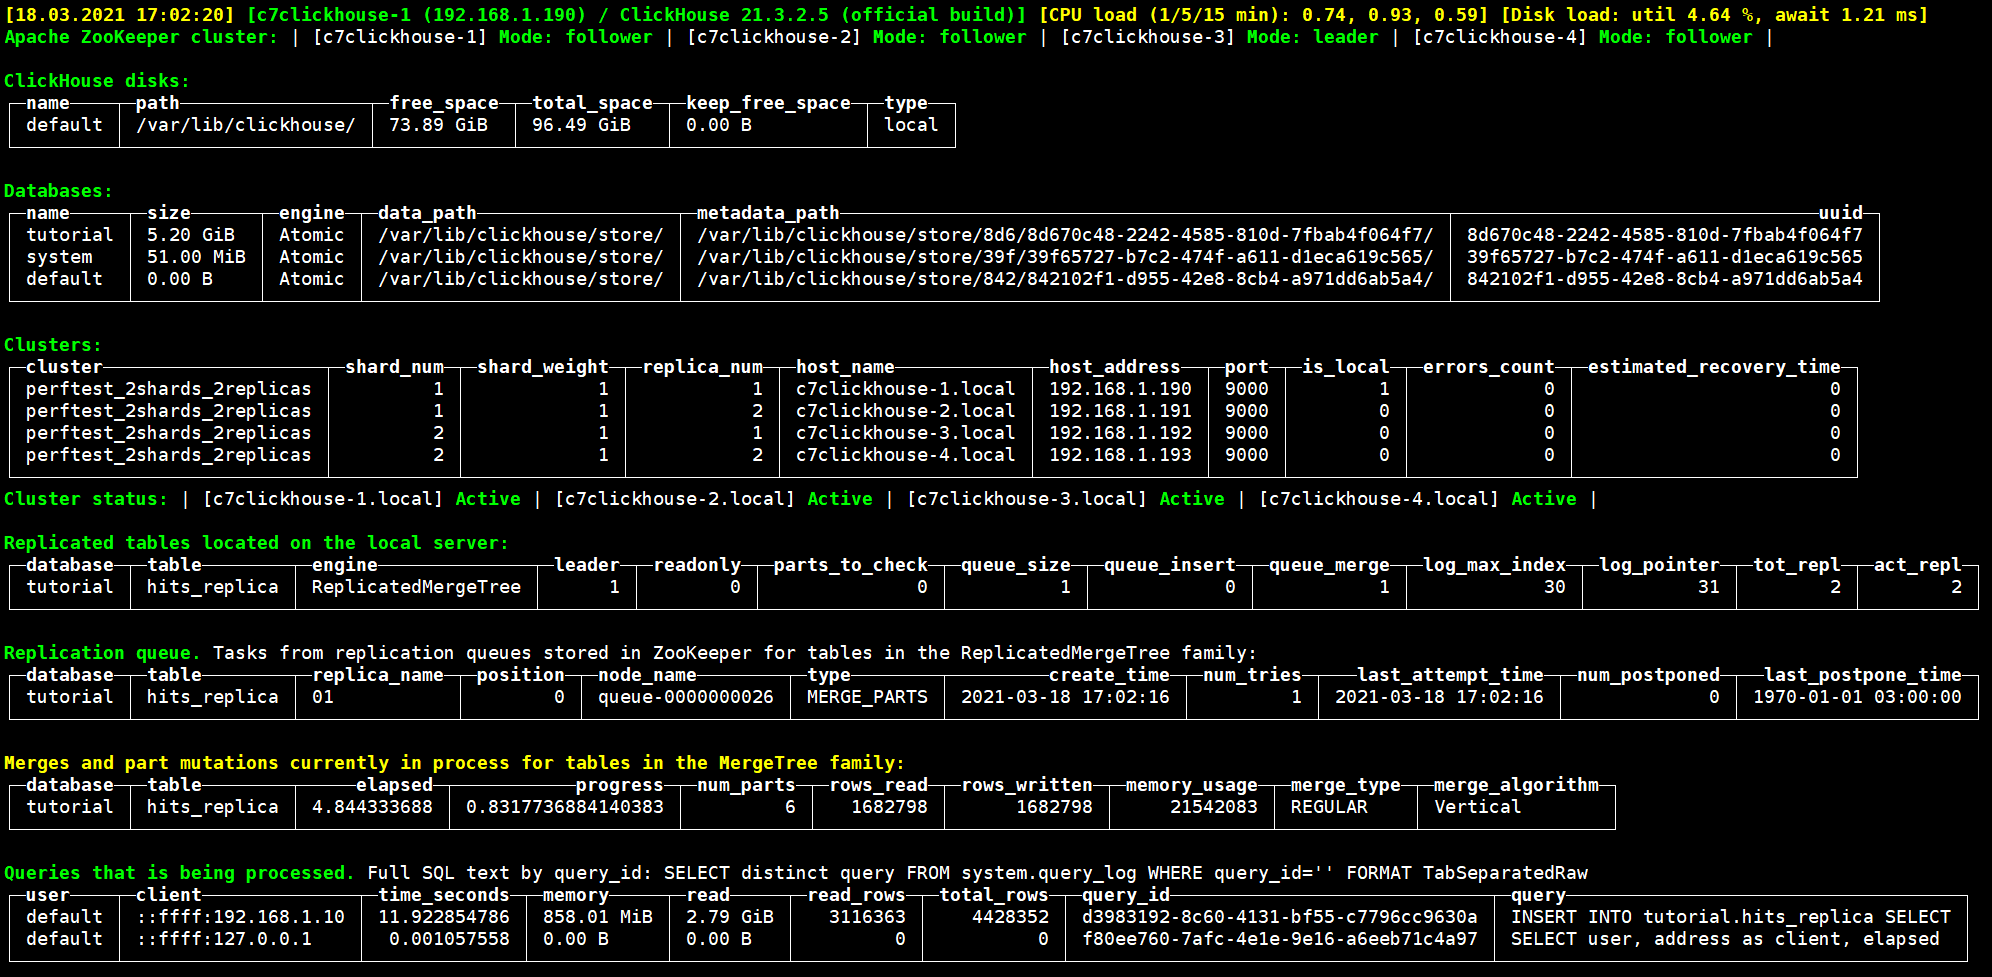Click host_address 192.168.1.193

[1120, 455]
